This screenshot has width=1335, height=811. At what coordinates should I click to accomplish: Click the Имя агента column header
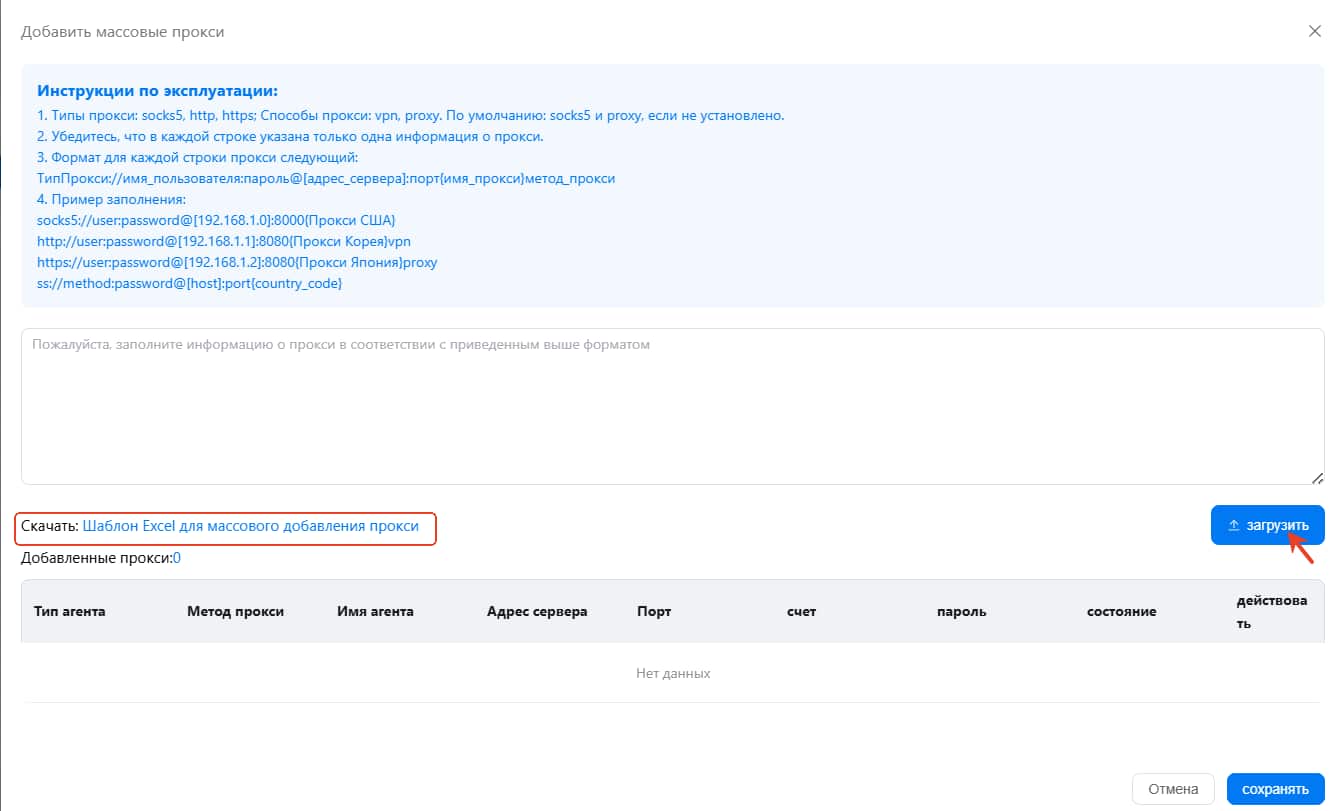pyautogui.click(x=375, y=611)
